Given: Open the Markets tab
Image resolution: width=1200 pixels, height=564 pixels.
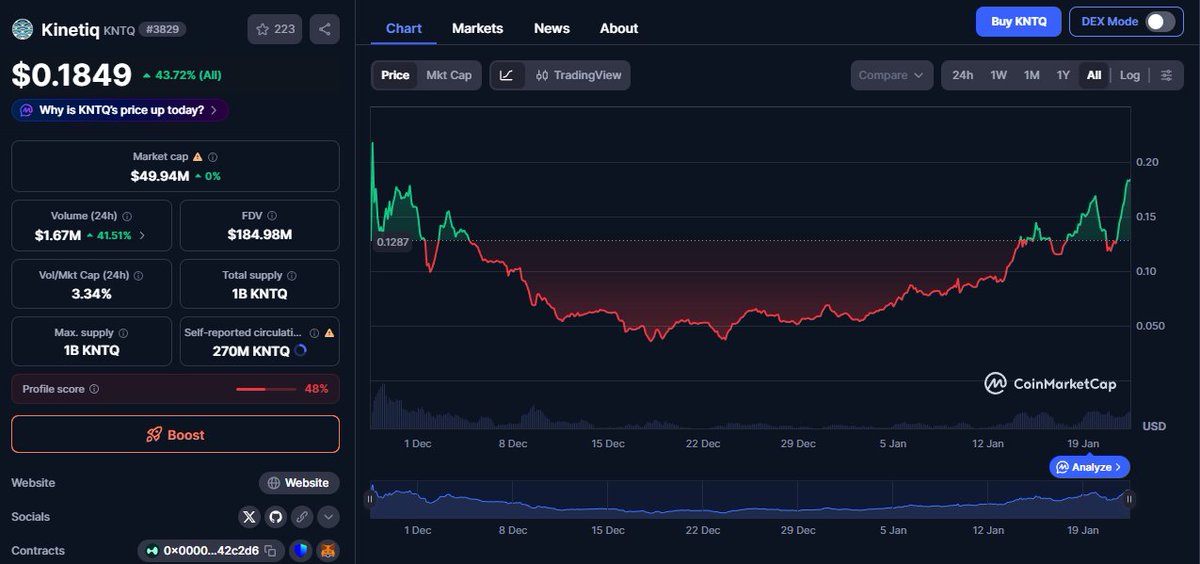Looking at the screenshot, I should pos(477,28).
